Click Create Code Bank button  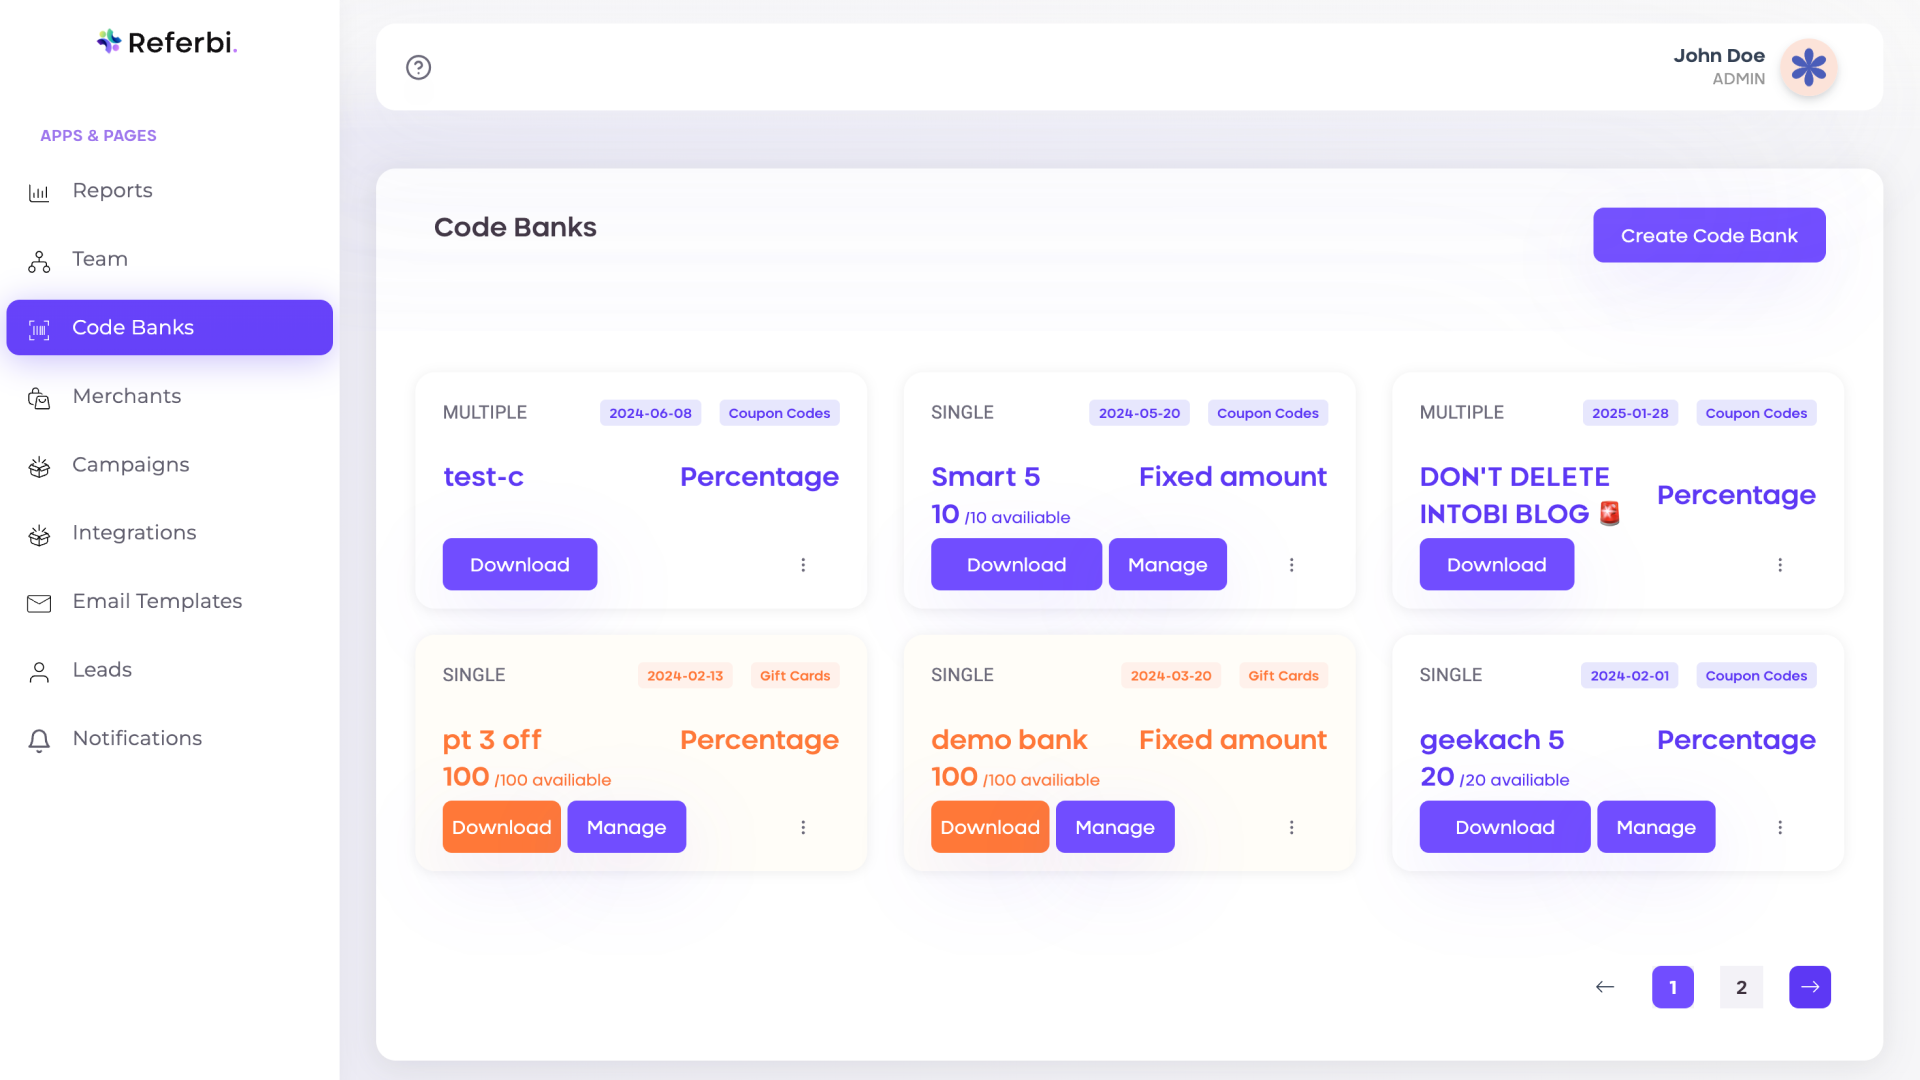click(x=1709, y=235)
